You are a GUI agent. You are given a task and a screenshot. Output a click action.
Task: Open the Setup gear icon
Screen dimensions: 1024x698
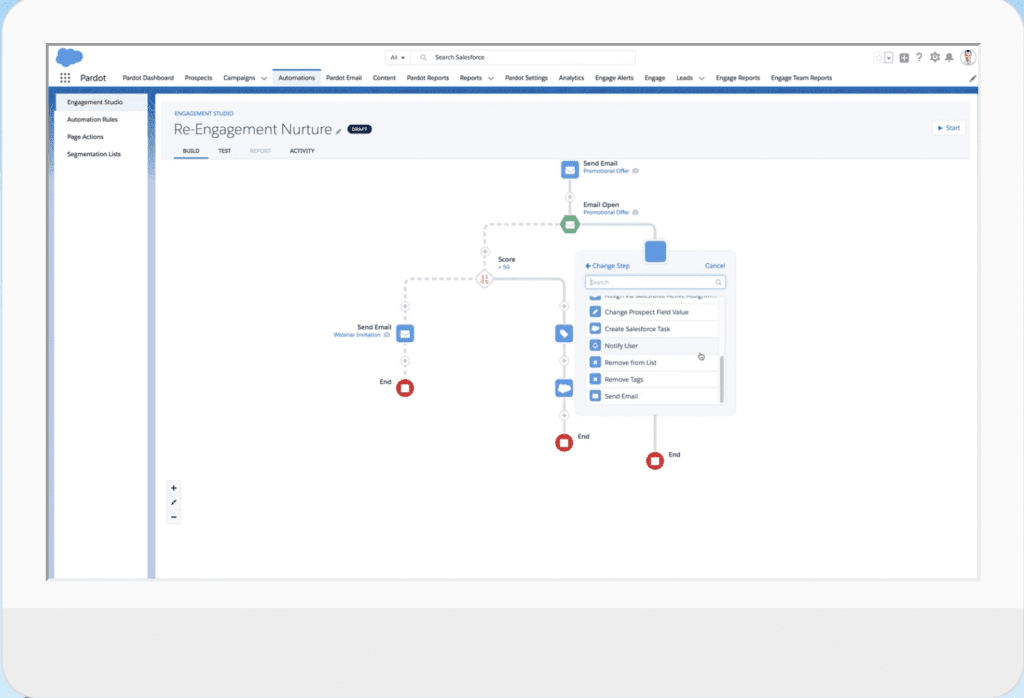(x=935, y=57)
